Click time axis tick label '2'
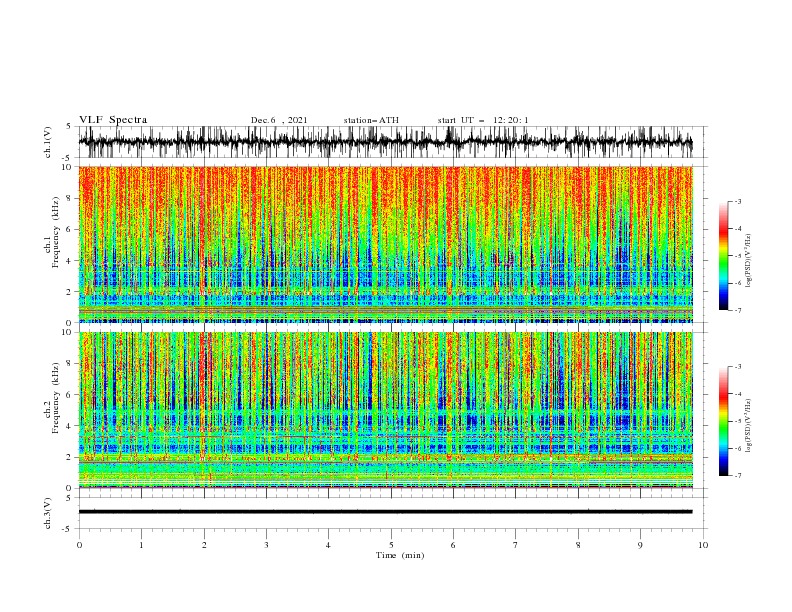Screen dimensions: 792x612 204,545
